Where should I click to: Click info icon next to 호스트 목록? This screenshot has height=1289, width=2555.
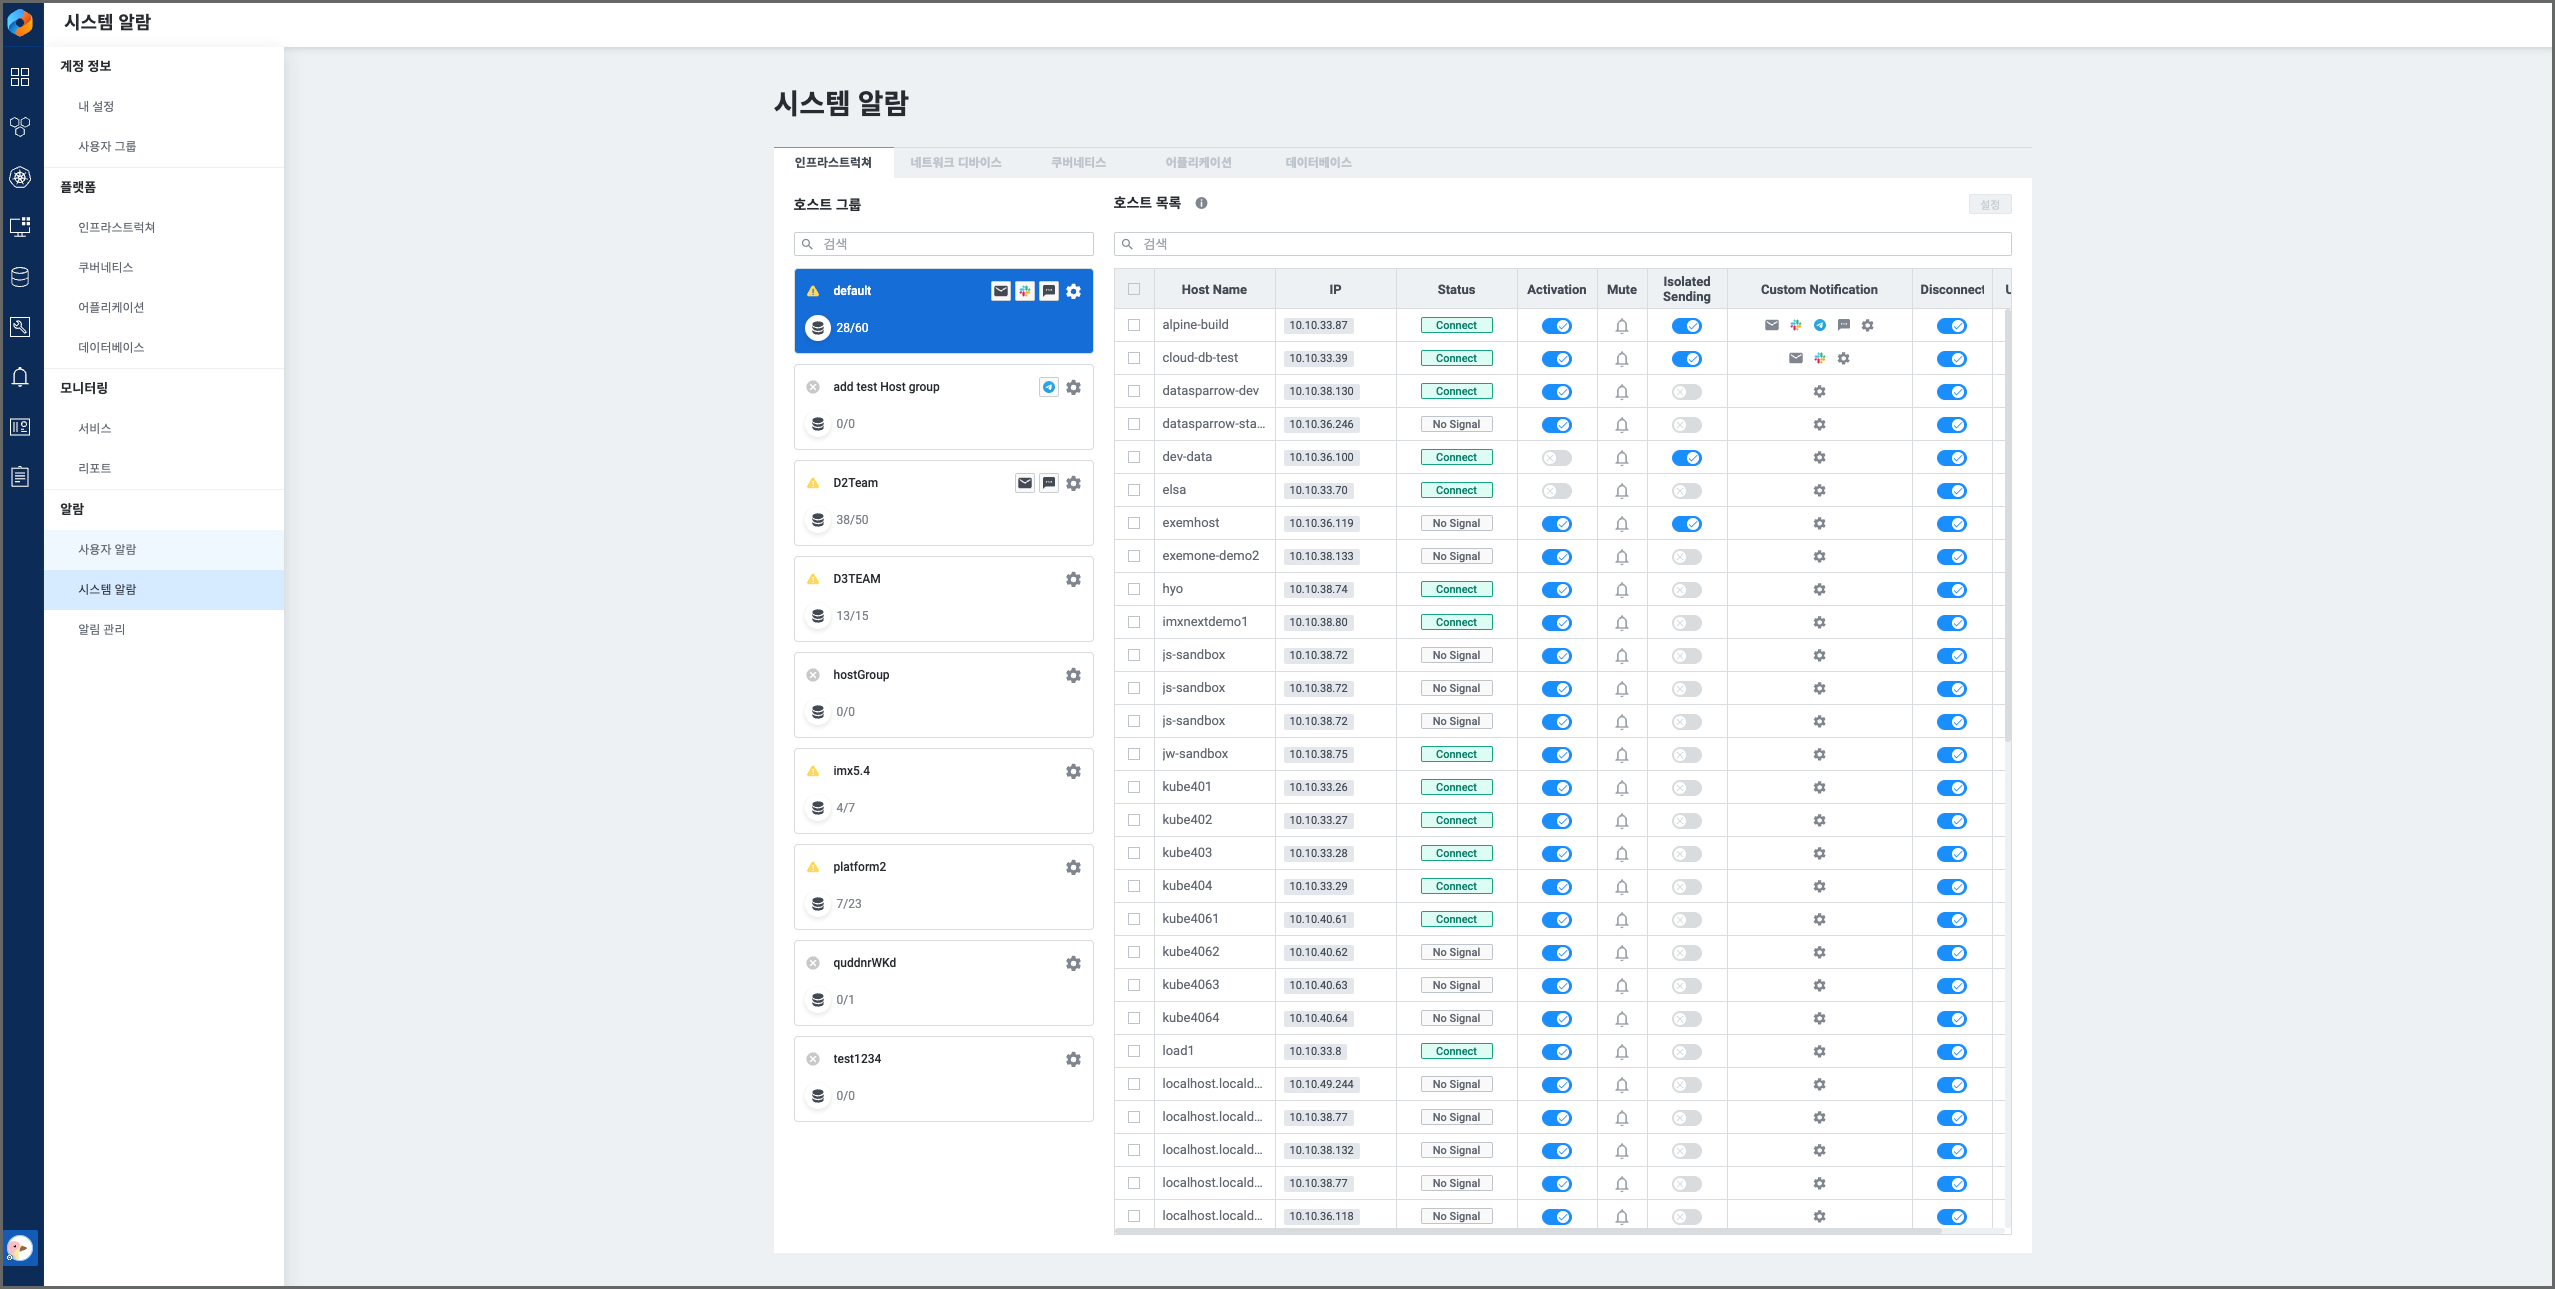click(x=1201, y=203)
